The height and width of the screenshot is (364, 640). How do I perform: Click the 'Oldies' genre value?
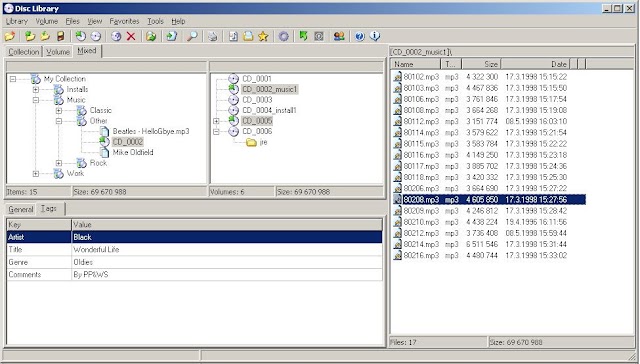tap(83, 262)
